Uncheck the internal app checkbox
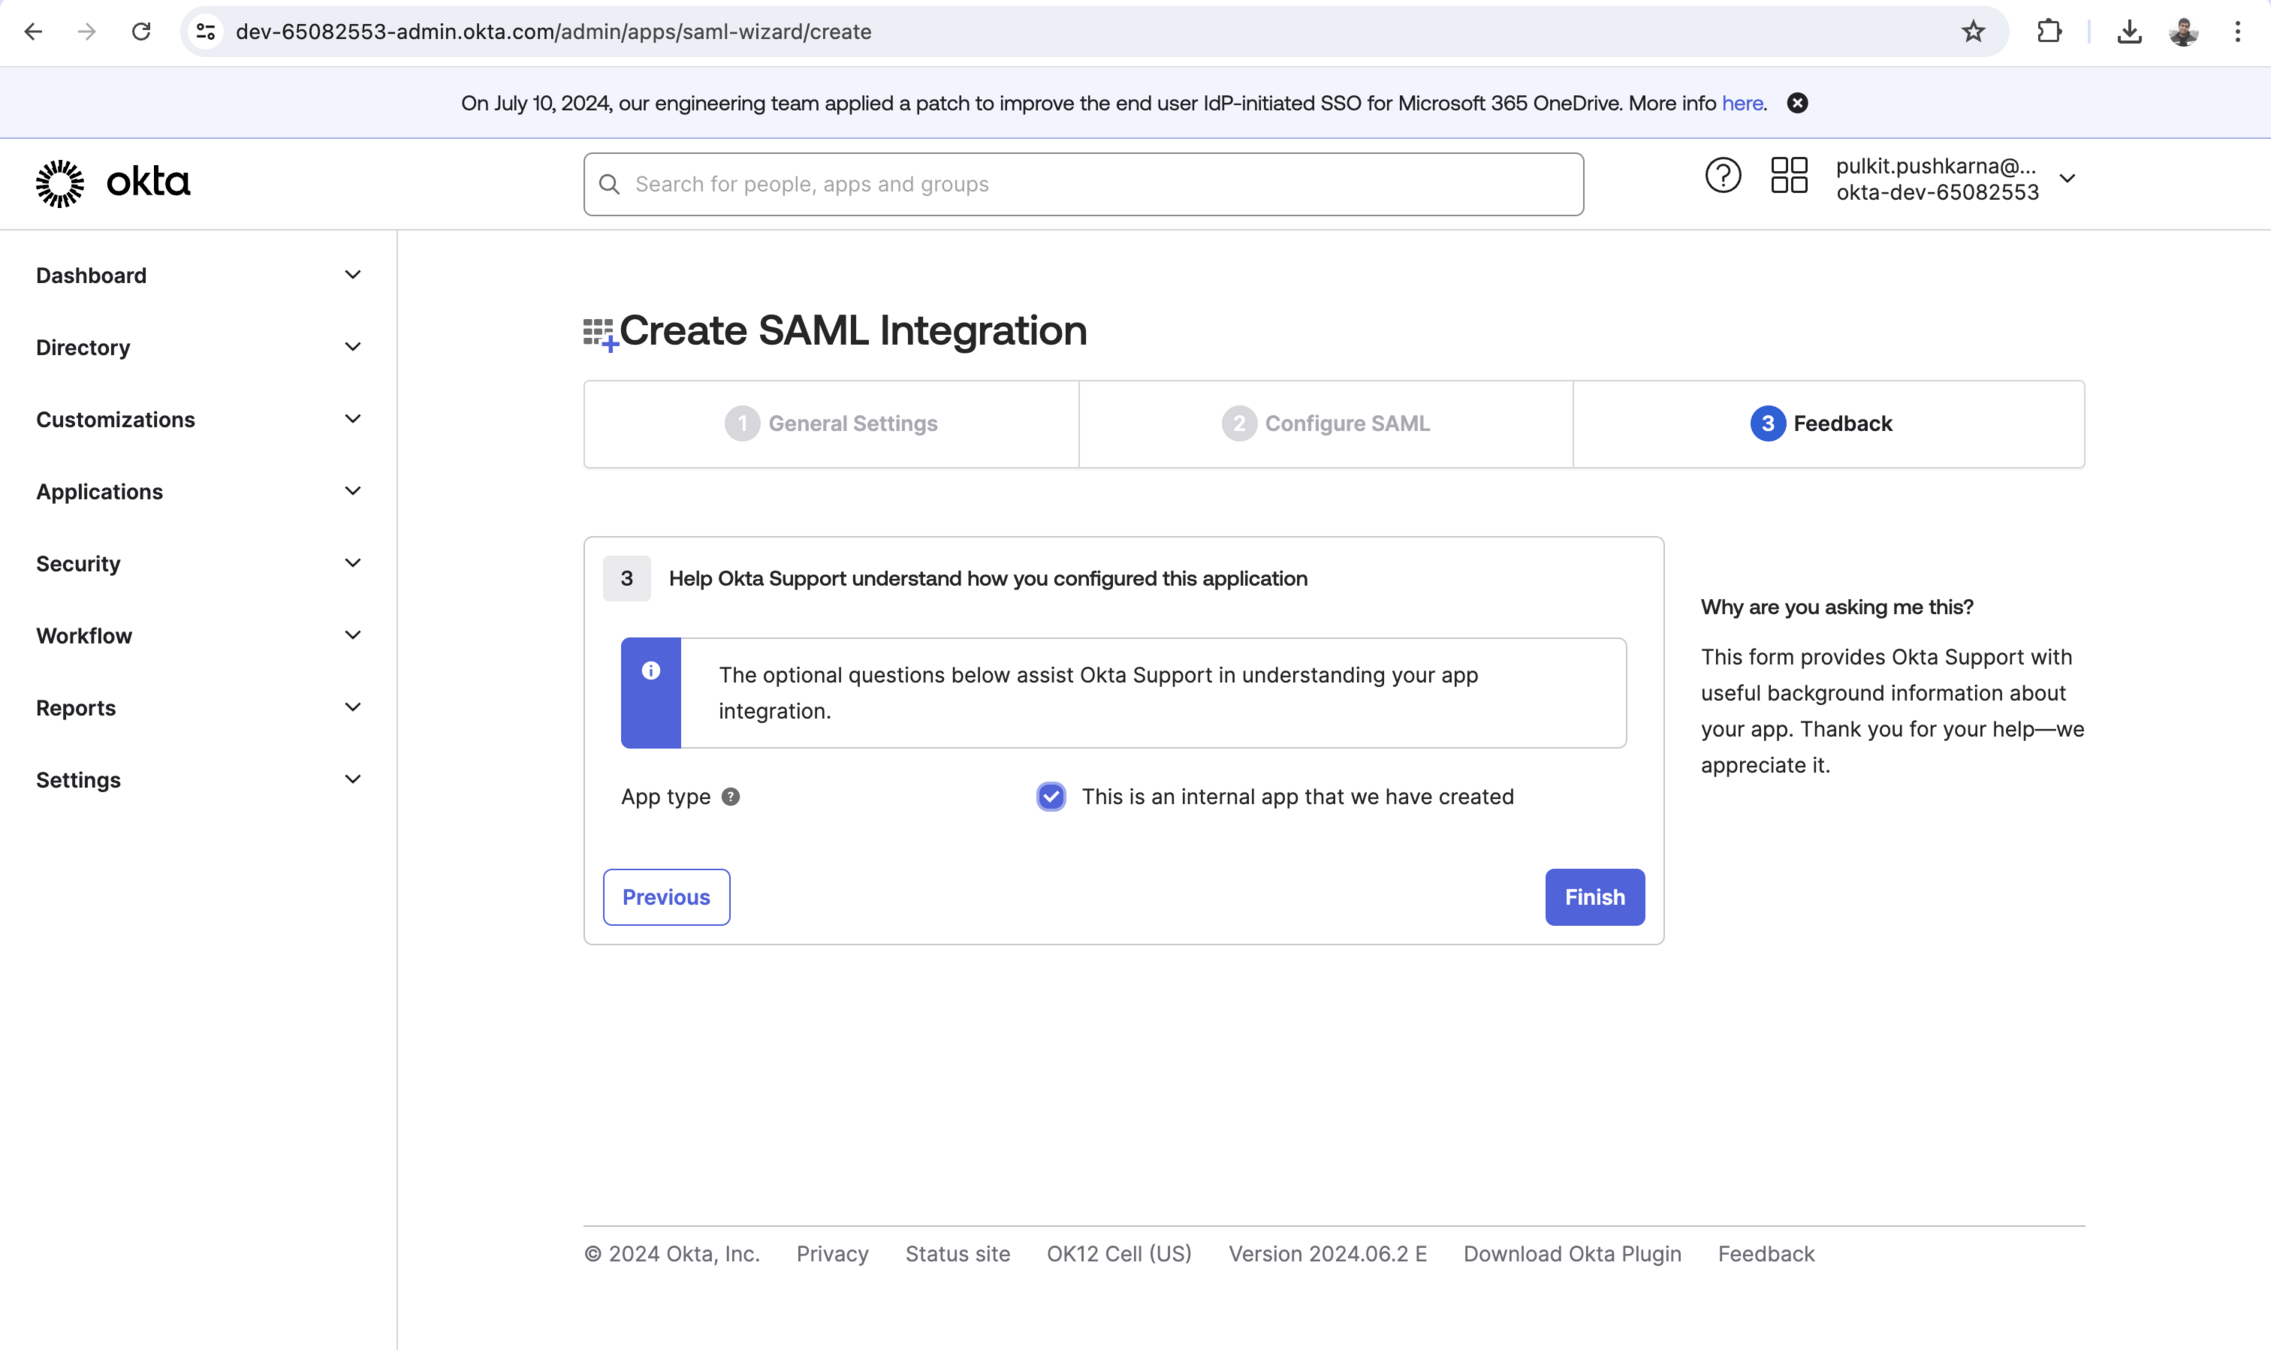This screenshot has width=2271, height=1350. [x=1050, y=797]
